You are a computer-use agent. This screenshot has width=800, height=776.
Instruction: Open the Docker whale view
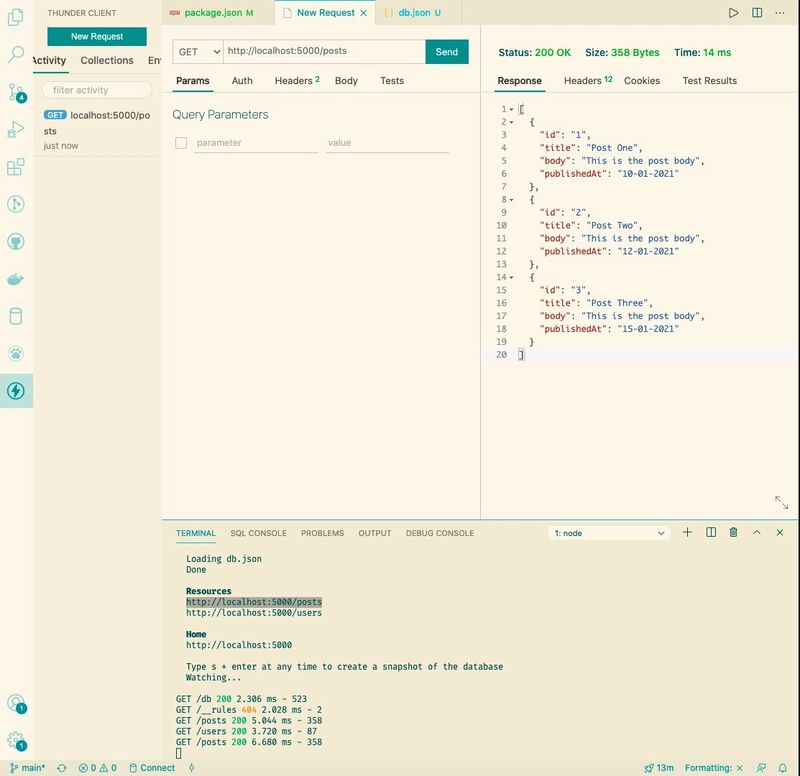tap(16, 279)
